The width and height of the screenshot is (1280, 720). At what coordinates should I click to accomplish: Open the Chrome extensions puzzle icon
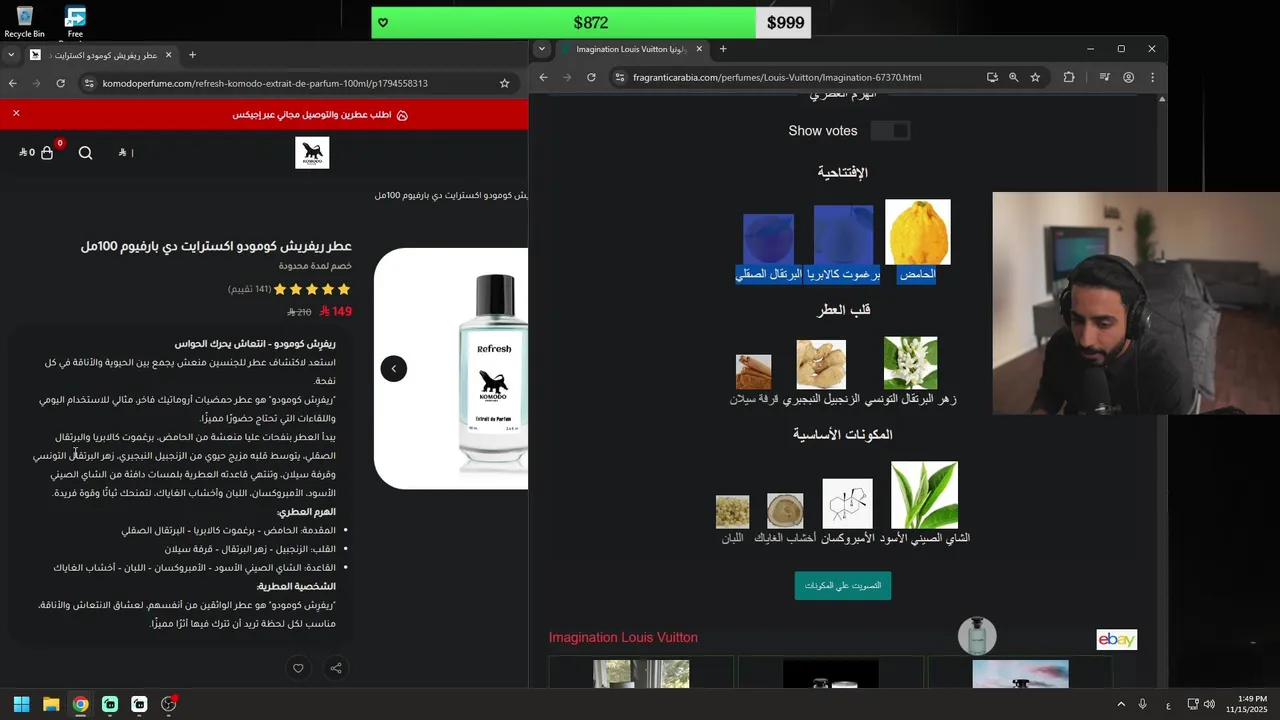[1069, 77]
